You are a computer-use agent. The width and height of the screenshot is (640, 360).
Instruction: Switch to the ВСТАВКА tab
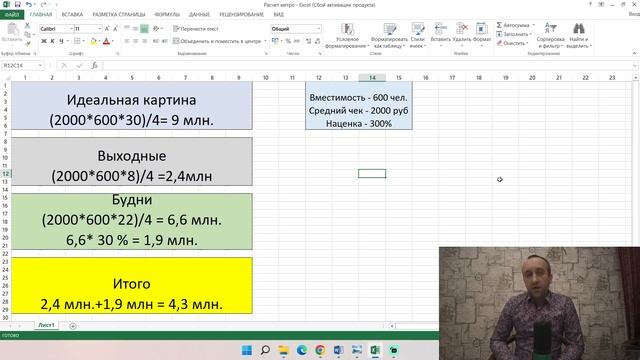tap(72, 15)
